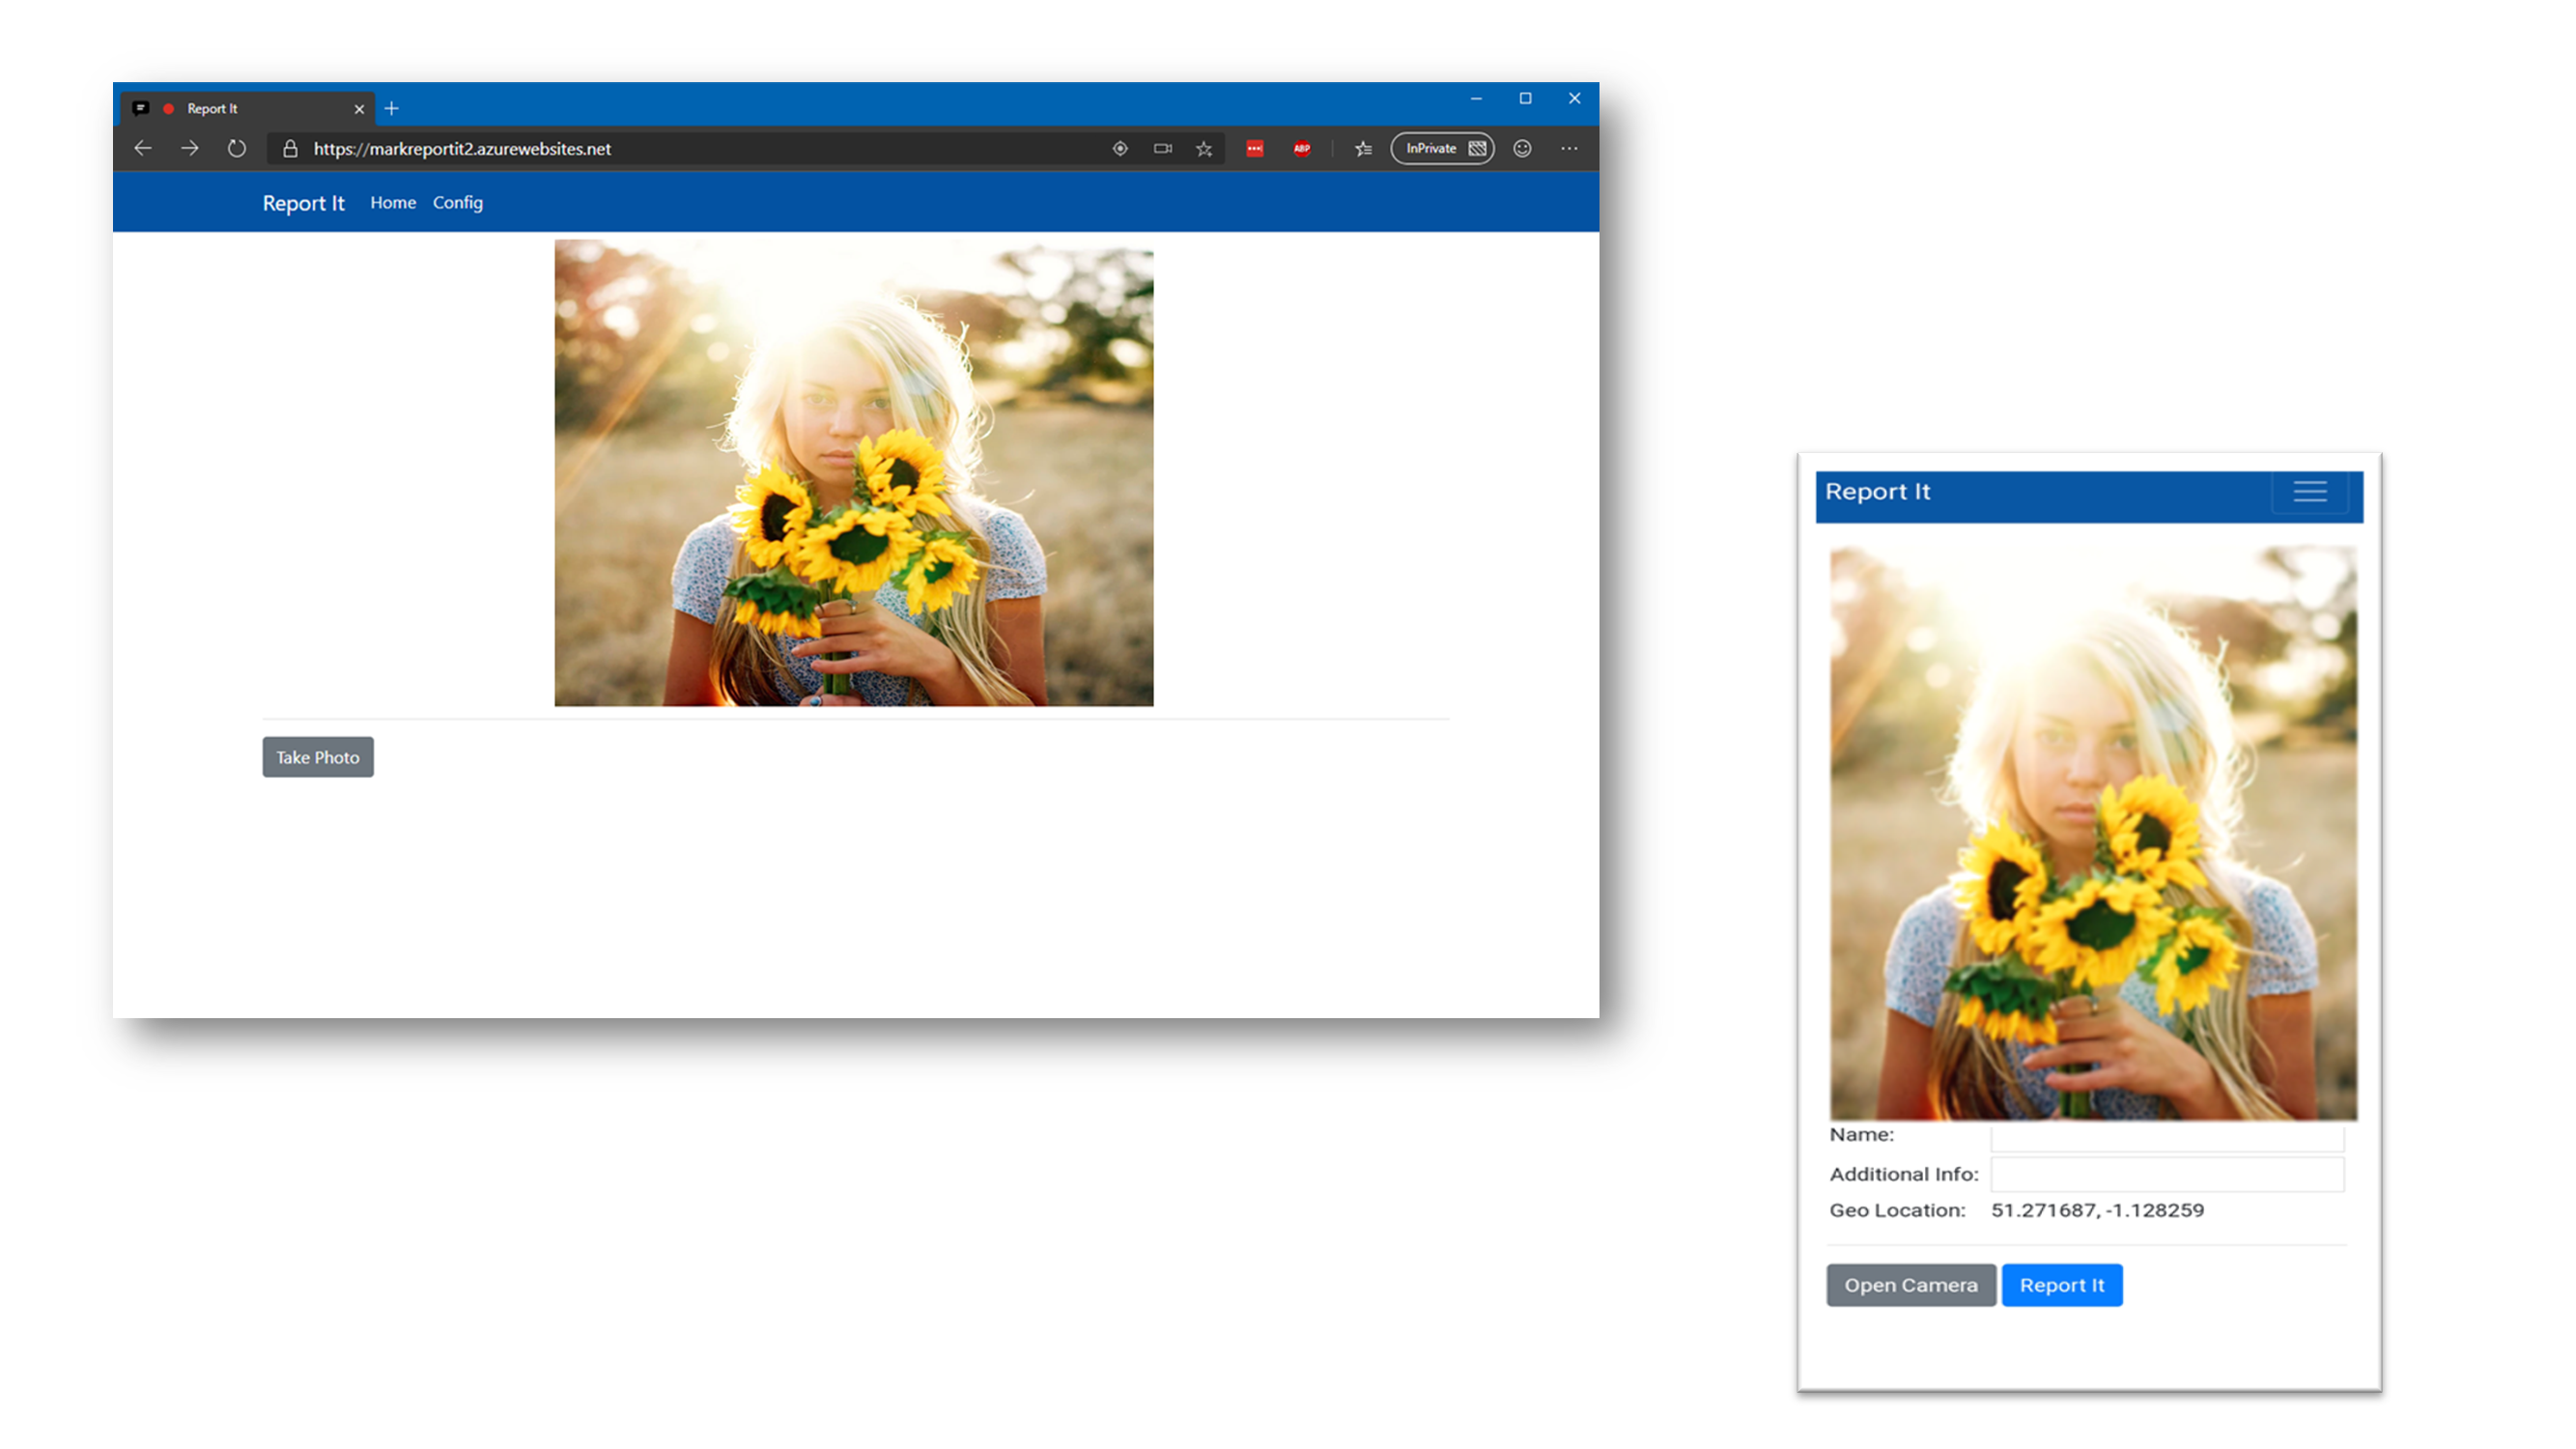
Task: Open the Adblock Plus extension icon
Action: 1302,149
